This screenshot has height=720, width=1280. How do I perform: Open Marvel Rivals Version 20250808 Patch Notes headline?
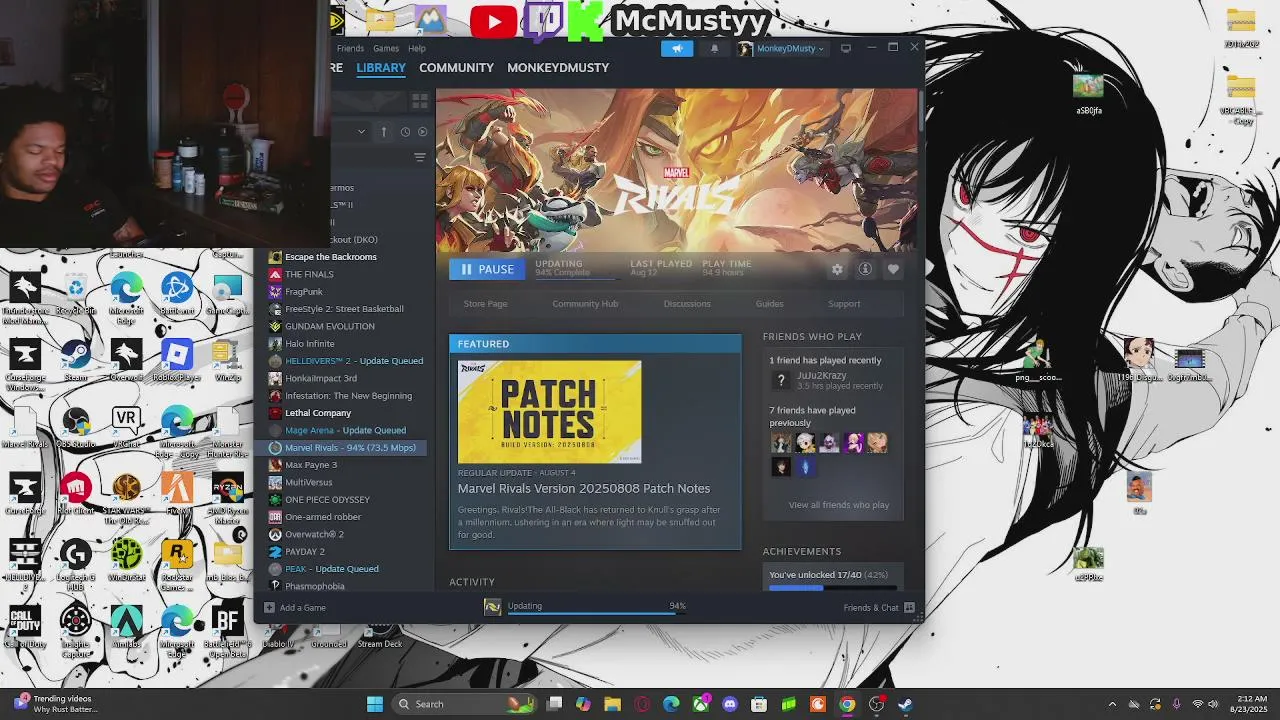584,489
